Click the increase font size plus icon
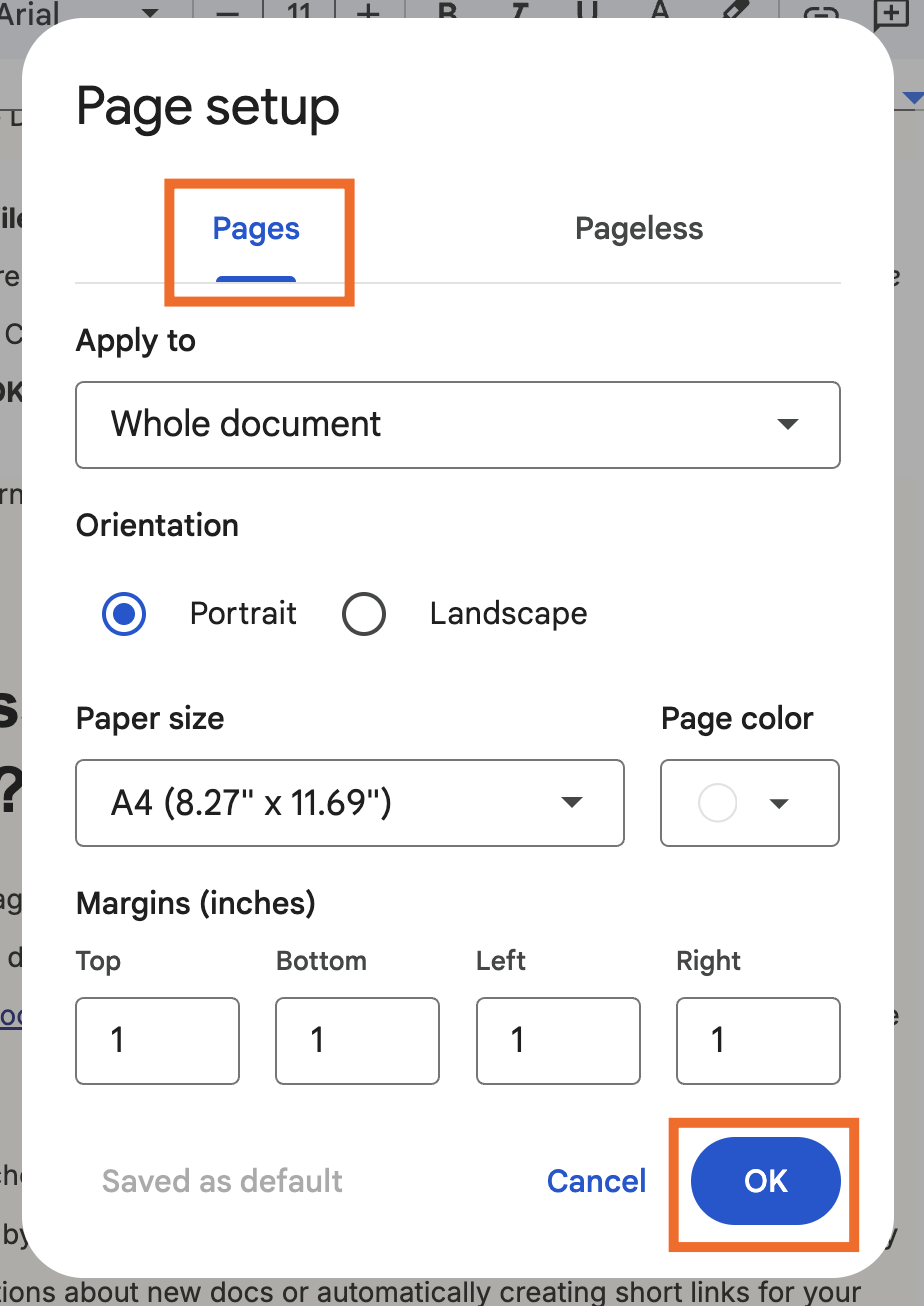This screenshot has width=924, height=1306. point(369,12)
